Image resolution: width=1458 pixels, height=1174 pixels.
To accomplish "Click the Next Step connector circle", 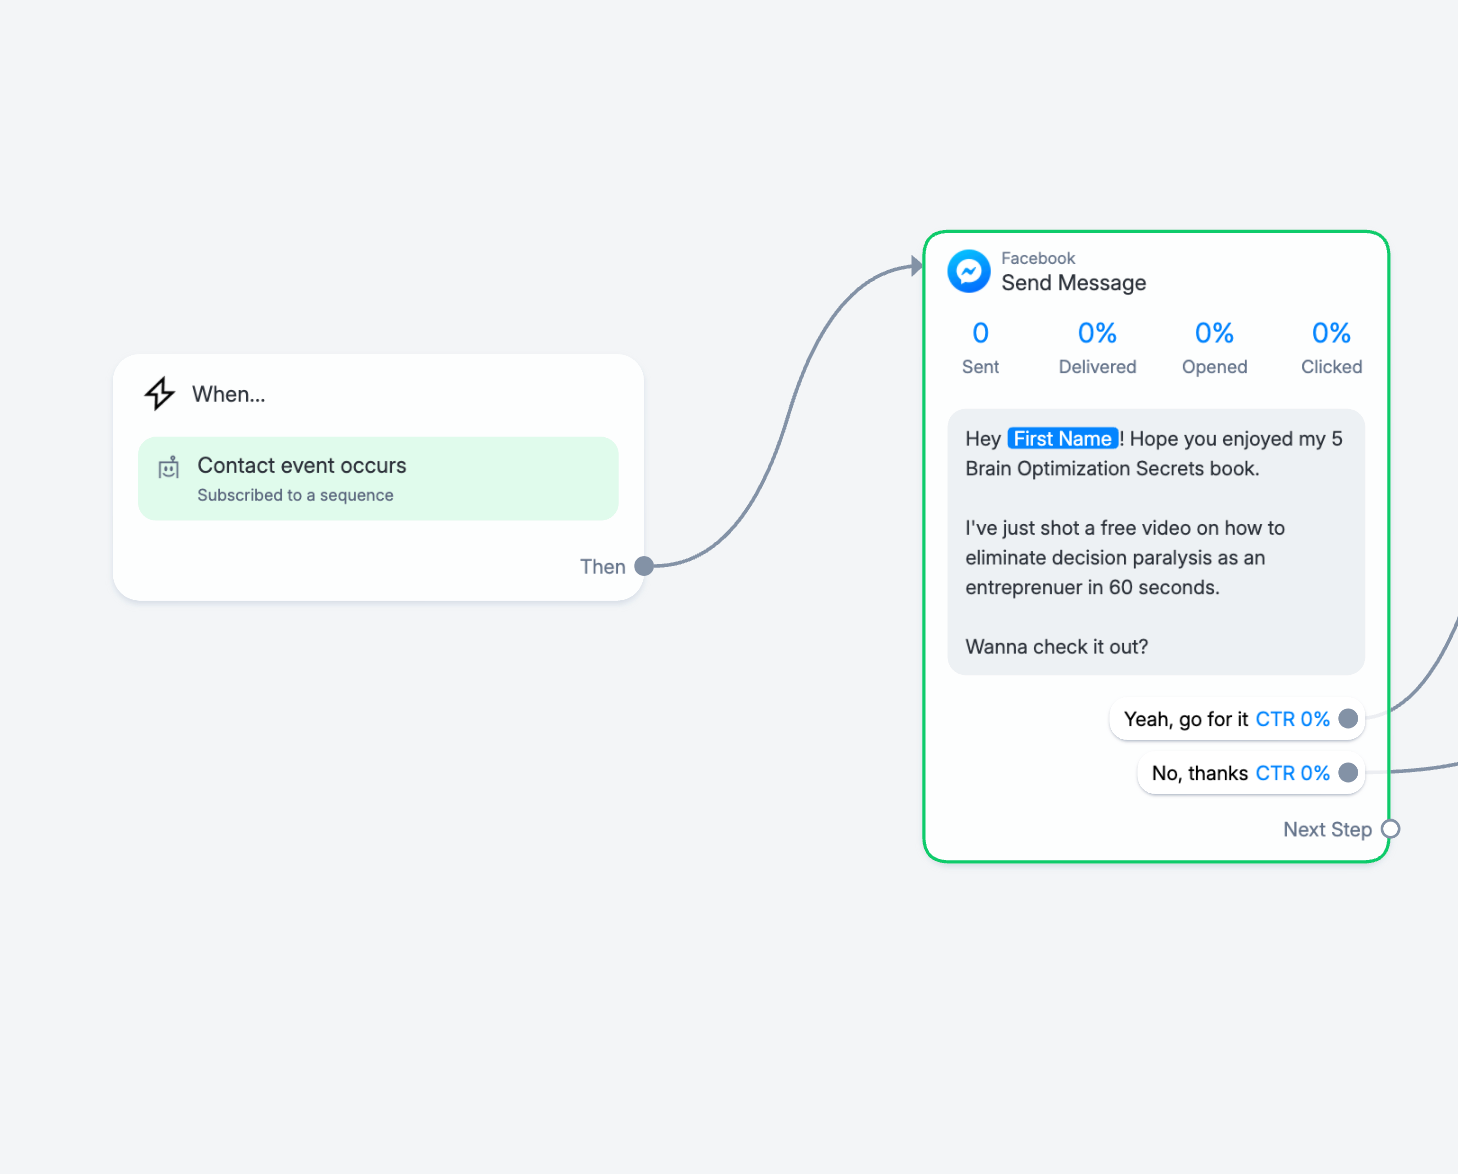I will (1390, 829).
